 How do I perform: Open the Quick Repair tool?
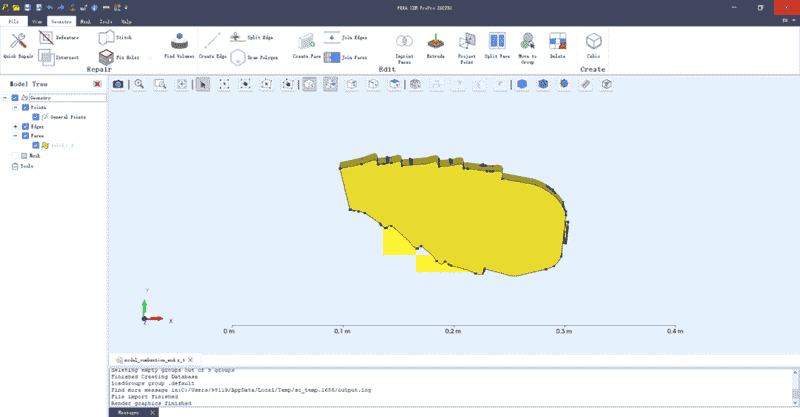click(18, 45)
